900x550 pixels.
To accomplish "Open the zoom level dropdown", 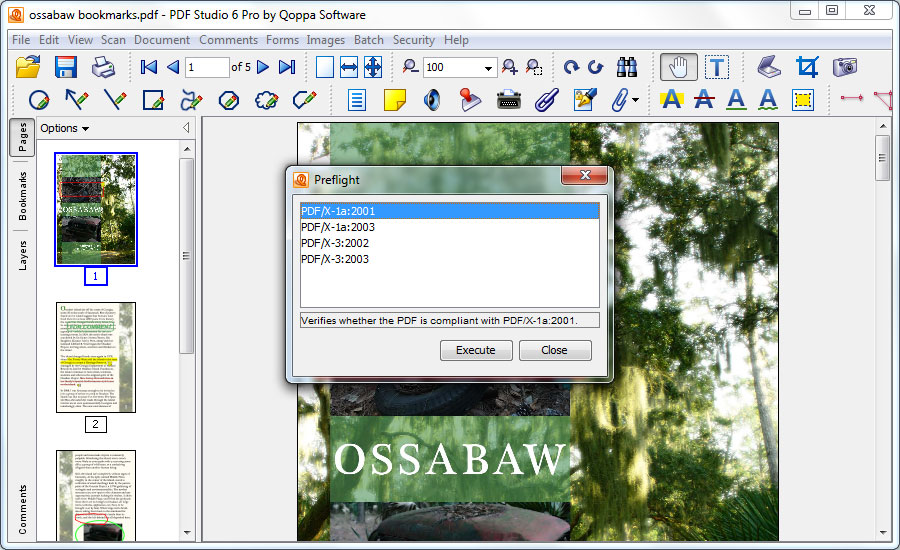I will pos(488,68).
